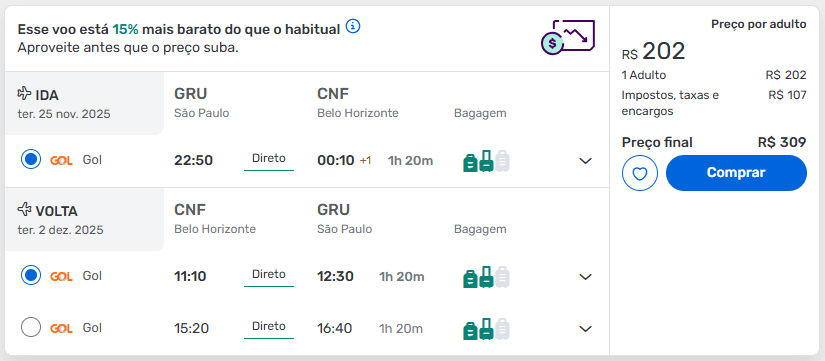Viewport: 825px width, 361px height.
Task: Click the Preço final R$ 309 amount
Action: click(782, 142)
